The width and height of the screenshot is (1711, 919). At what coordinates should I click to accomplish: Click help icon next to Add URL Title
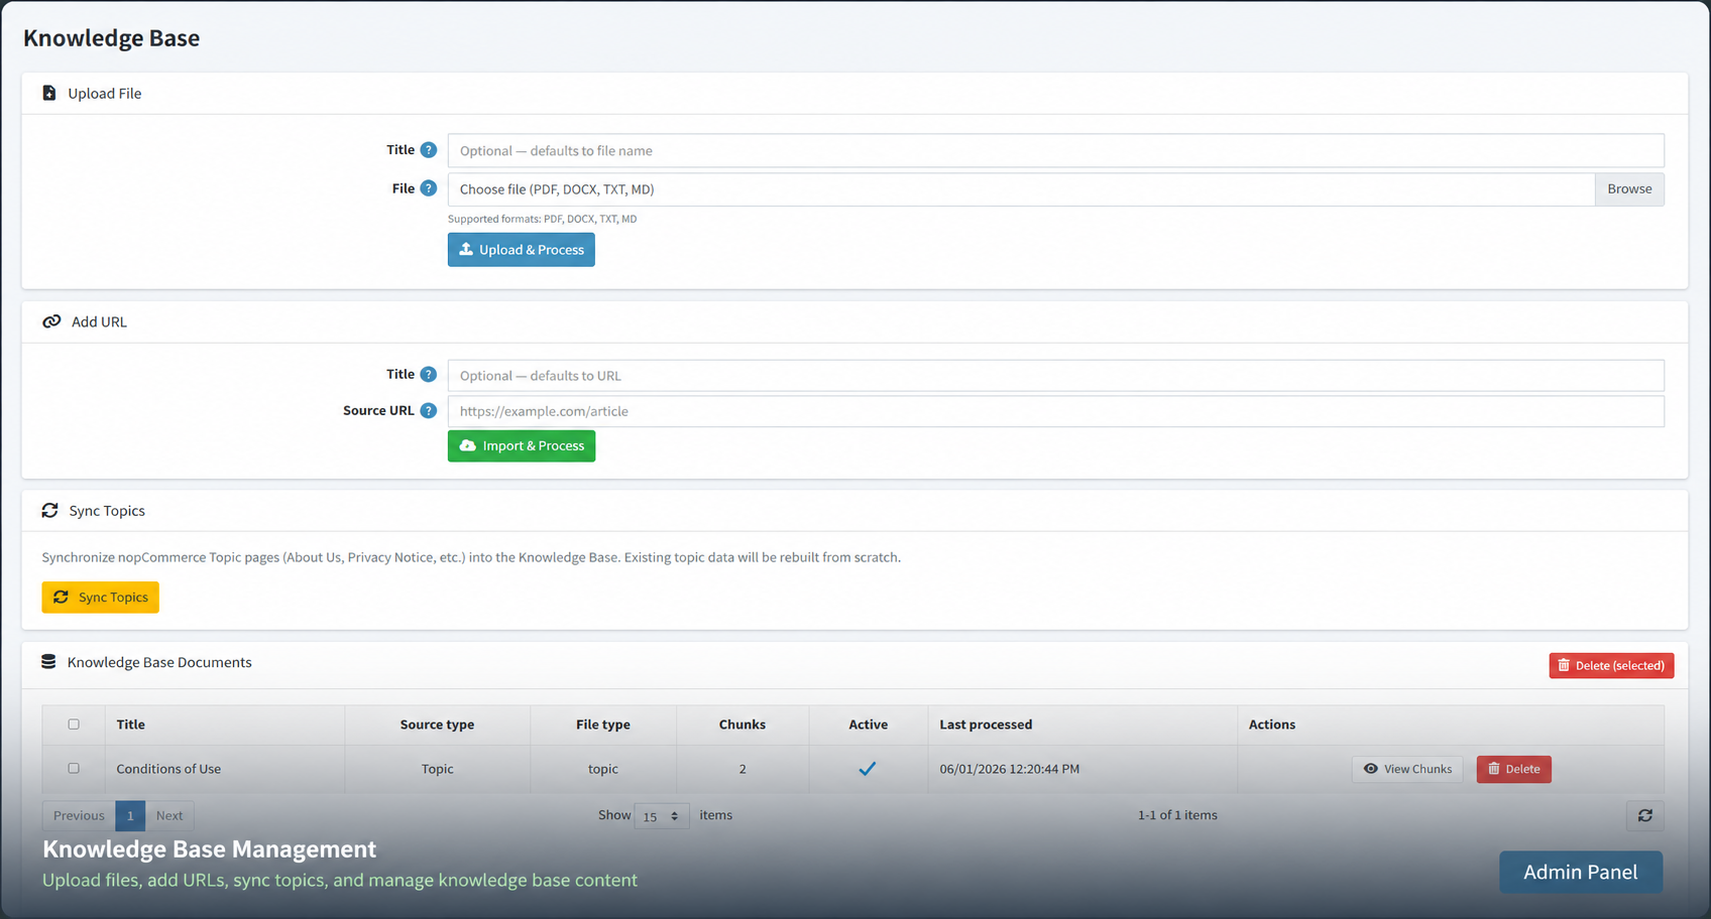coord(428,374)
